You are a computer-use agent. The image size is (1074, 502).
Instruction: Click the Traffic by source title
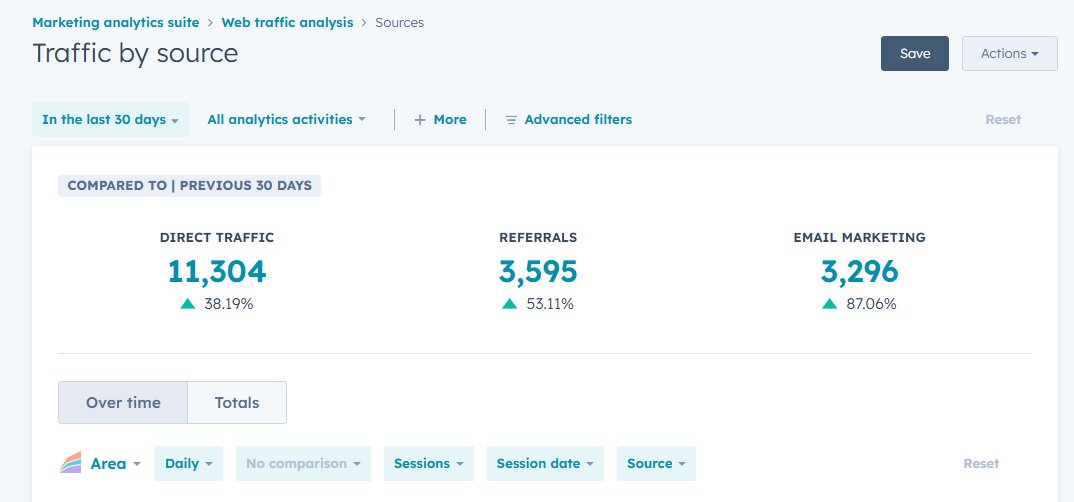(135, 53)
